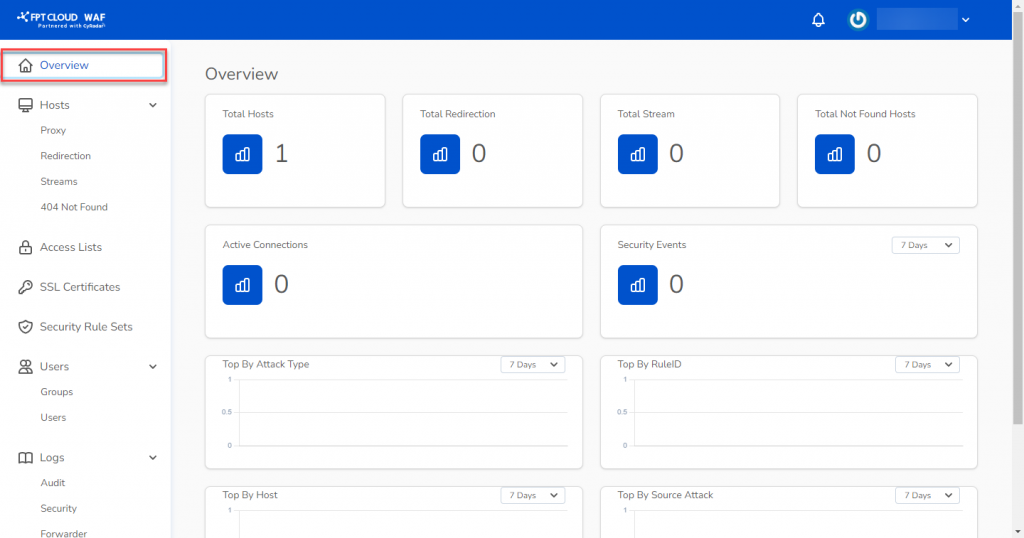1024x538 pixels.
Task: Click the Total Stream chart icon
Action: 637,154
